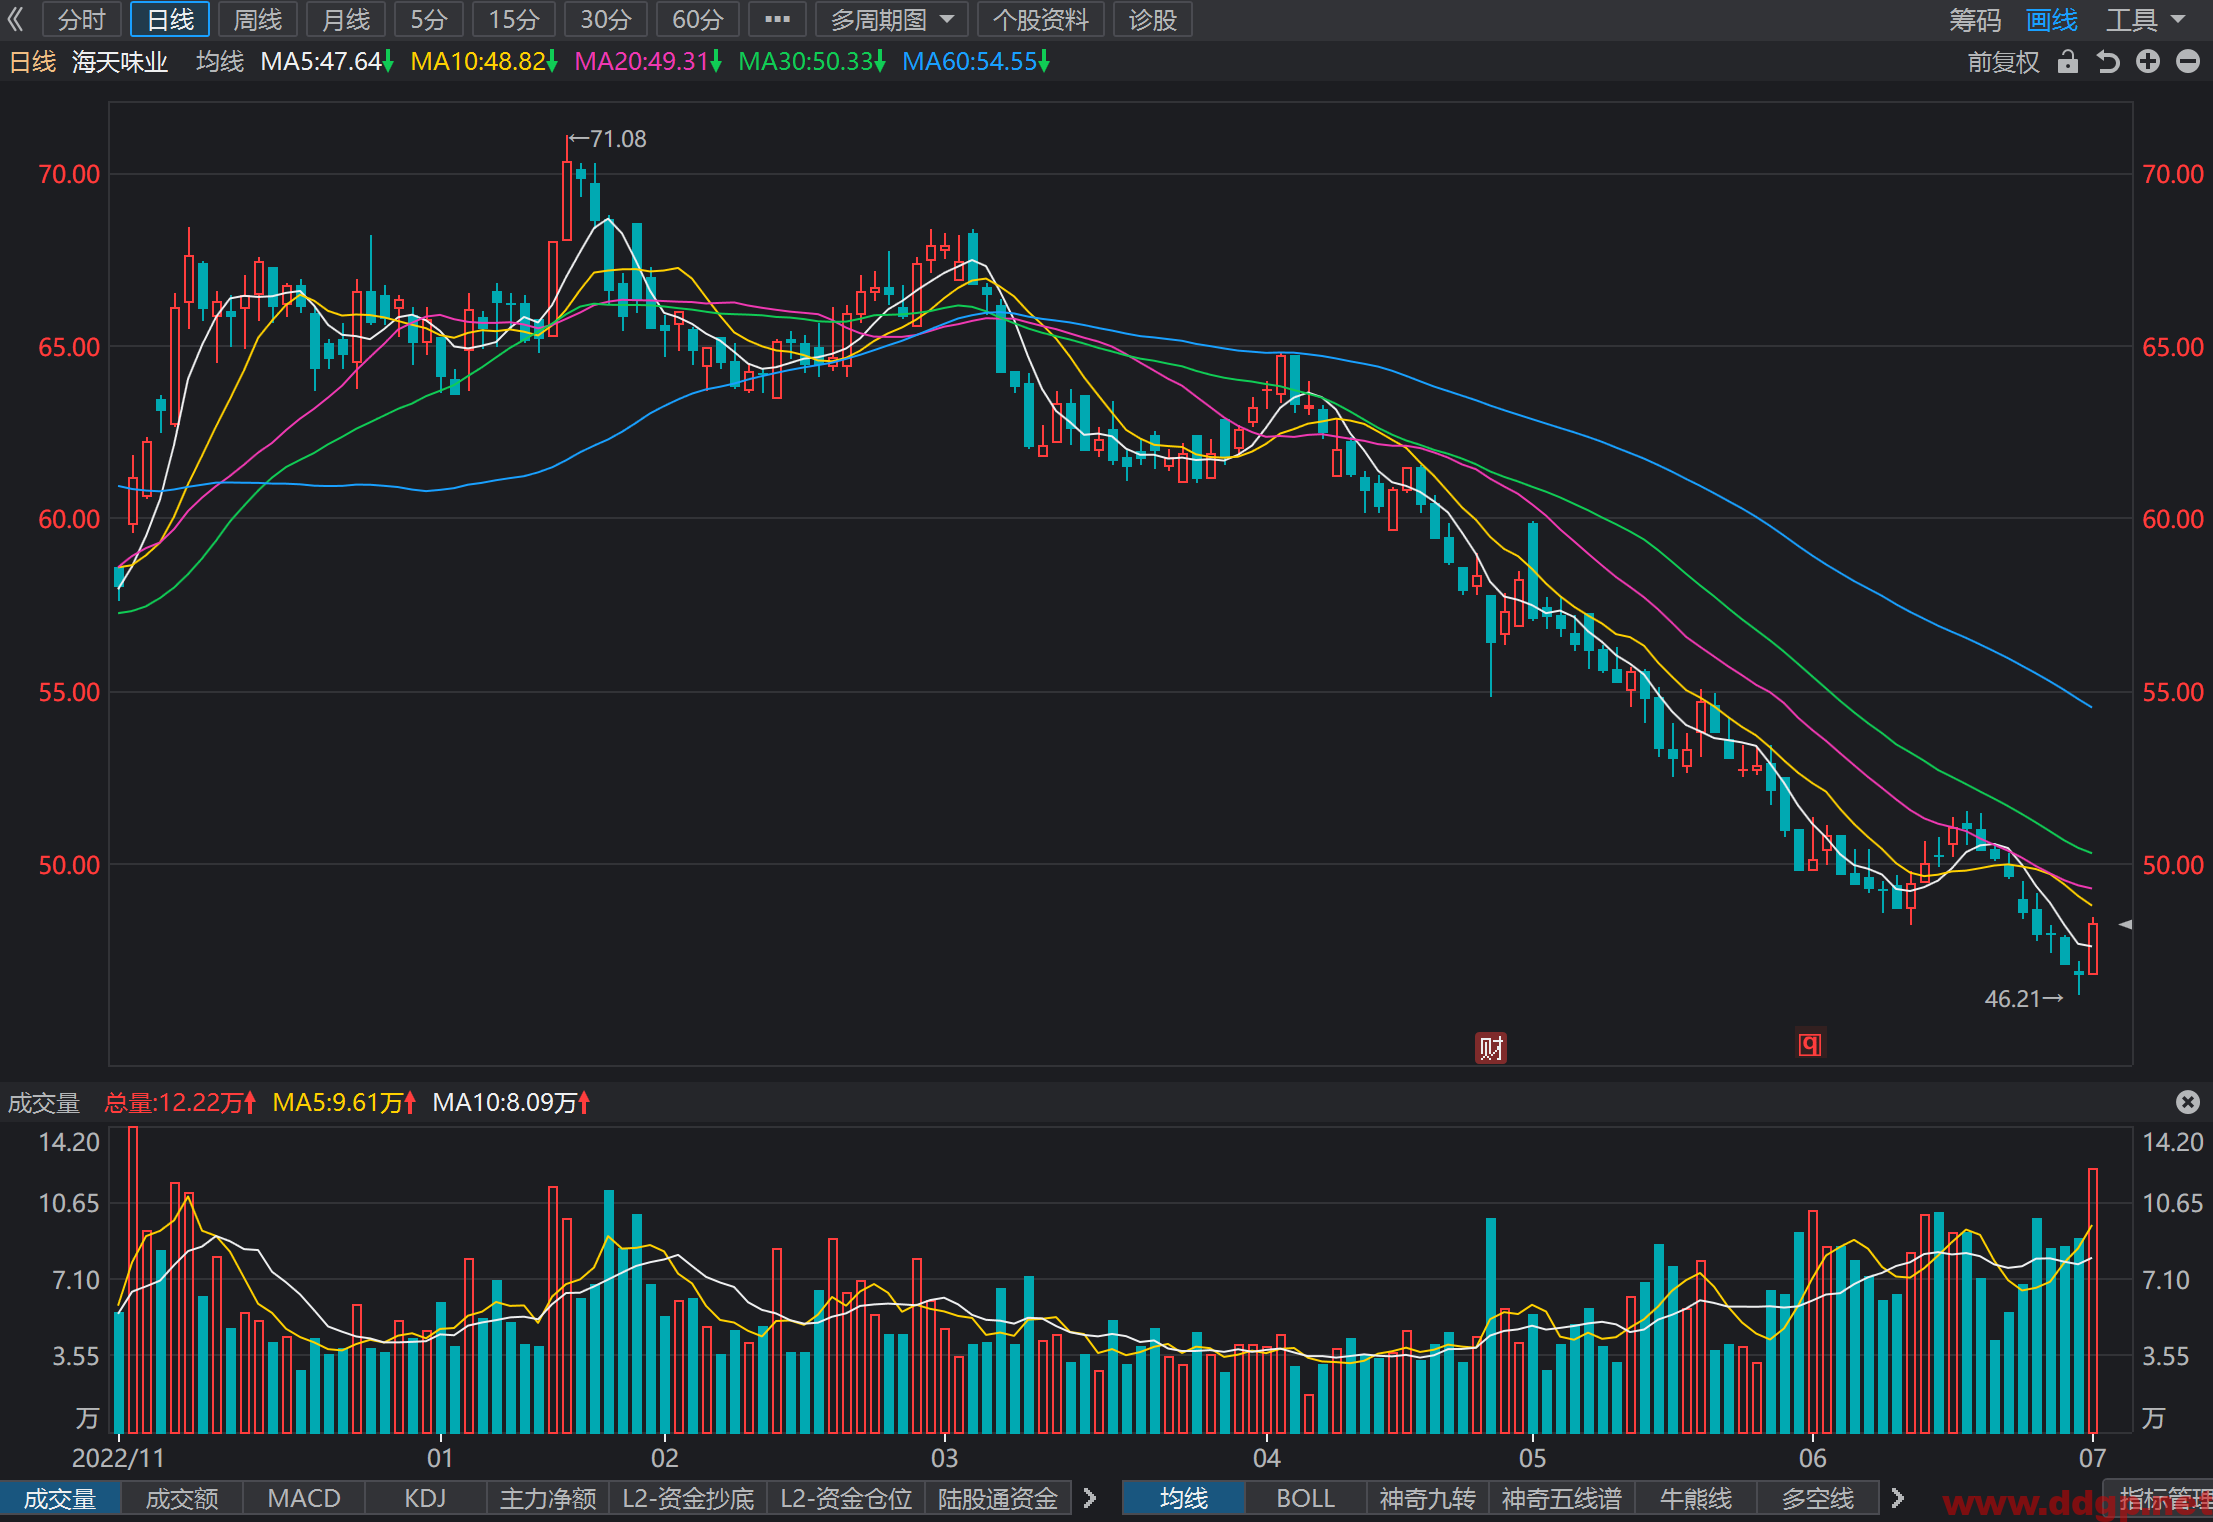Show more indicators with the right chevron
This screenshot has height=1522, width=2213.
click(1090, 1498)
